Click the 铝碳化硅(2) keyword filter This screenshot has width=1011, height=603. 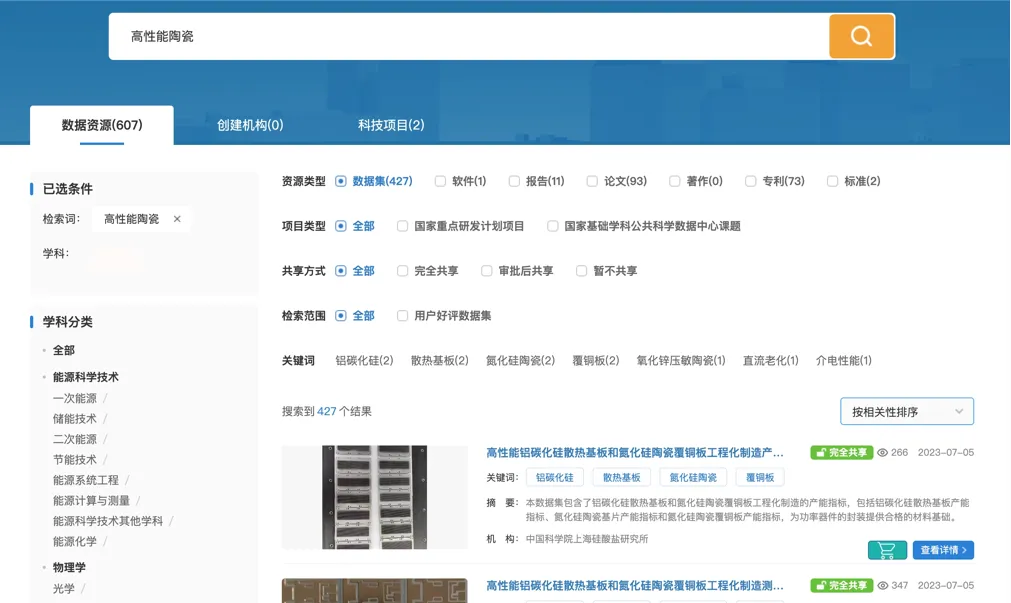[364, 361]
